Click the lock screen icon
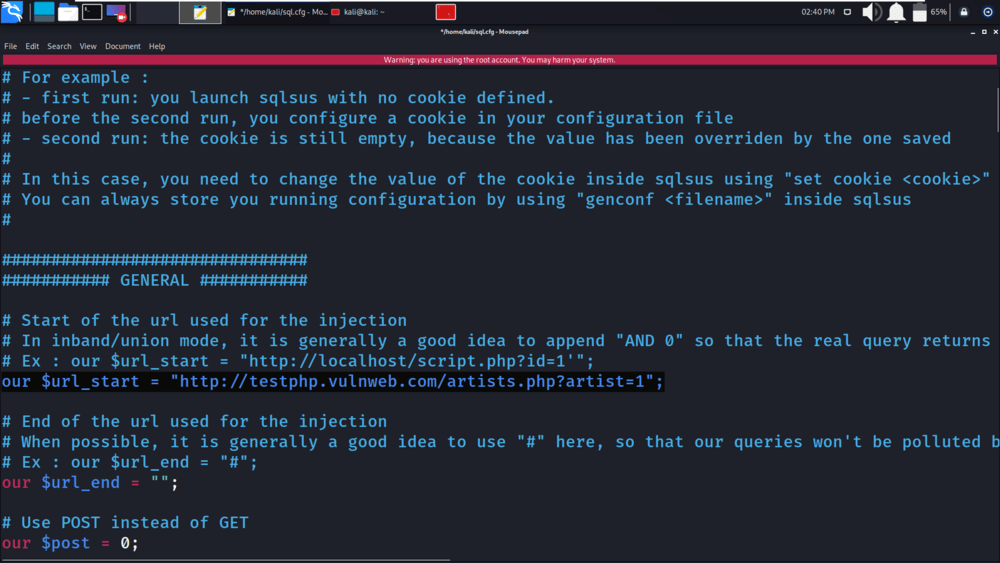The width and height of the screenshot is (1000, 563). (x=964, y=12)
